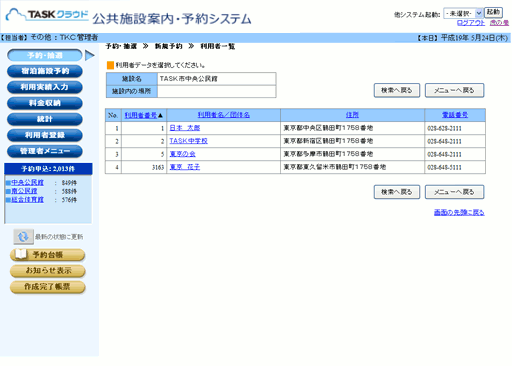Select user TASK中学校
This screenshot has width=512, height=366.
[x=189, y=141]
